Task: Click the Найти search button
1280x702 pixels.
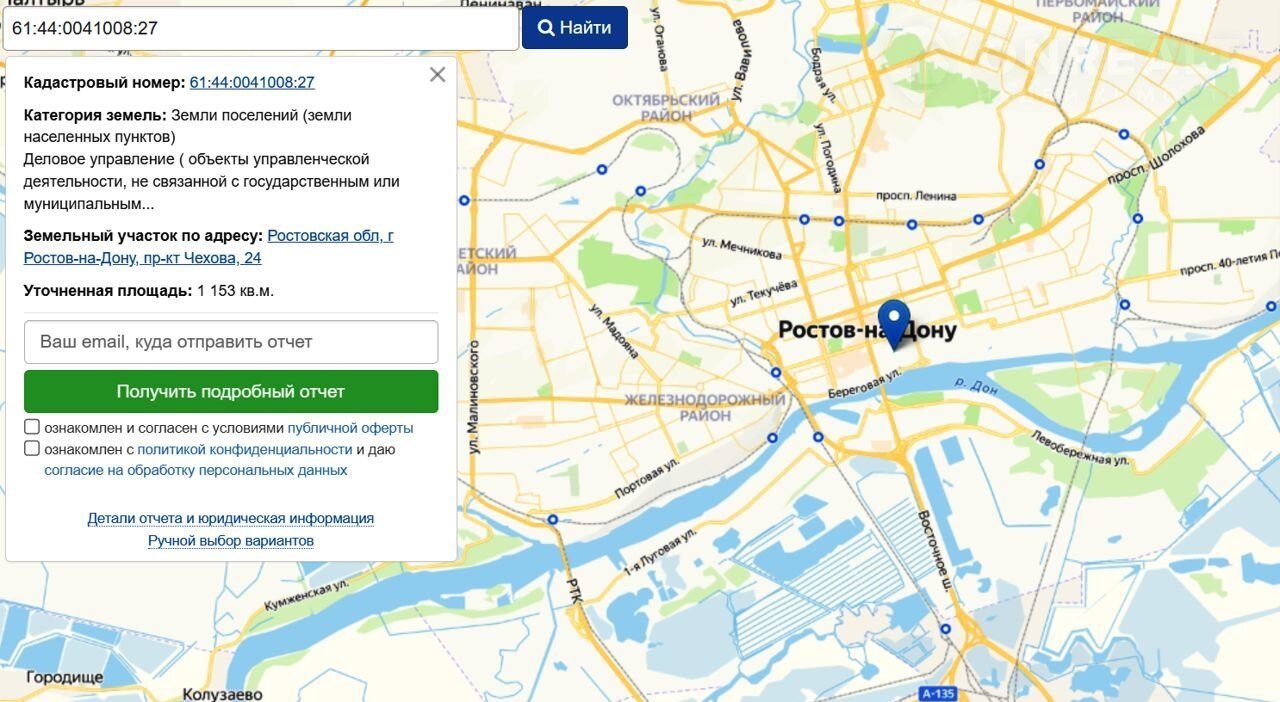Action: [x=575, y=28]
